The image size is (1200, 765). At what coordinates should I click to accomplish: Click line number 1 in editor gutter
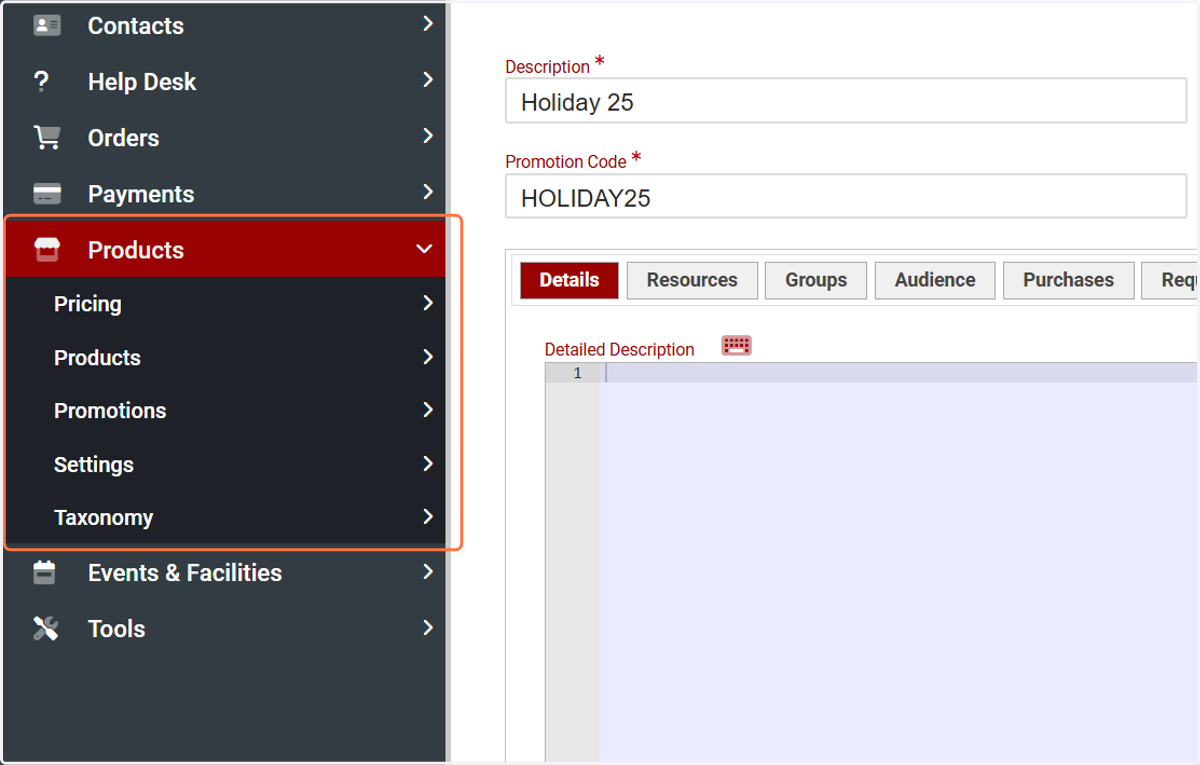point(577,373)
